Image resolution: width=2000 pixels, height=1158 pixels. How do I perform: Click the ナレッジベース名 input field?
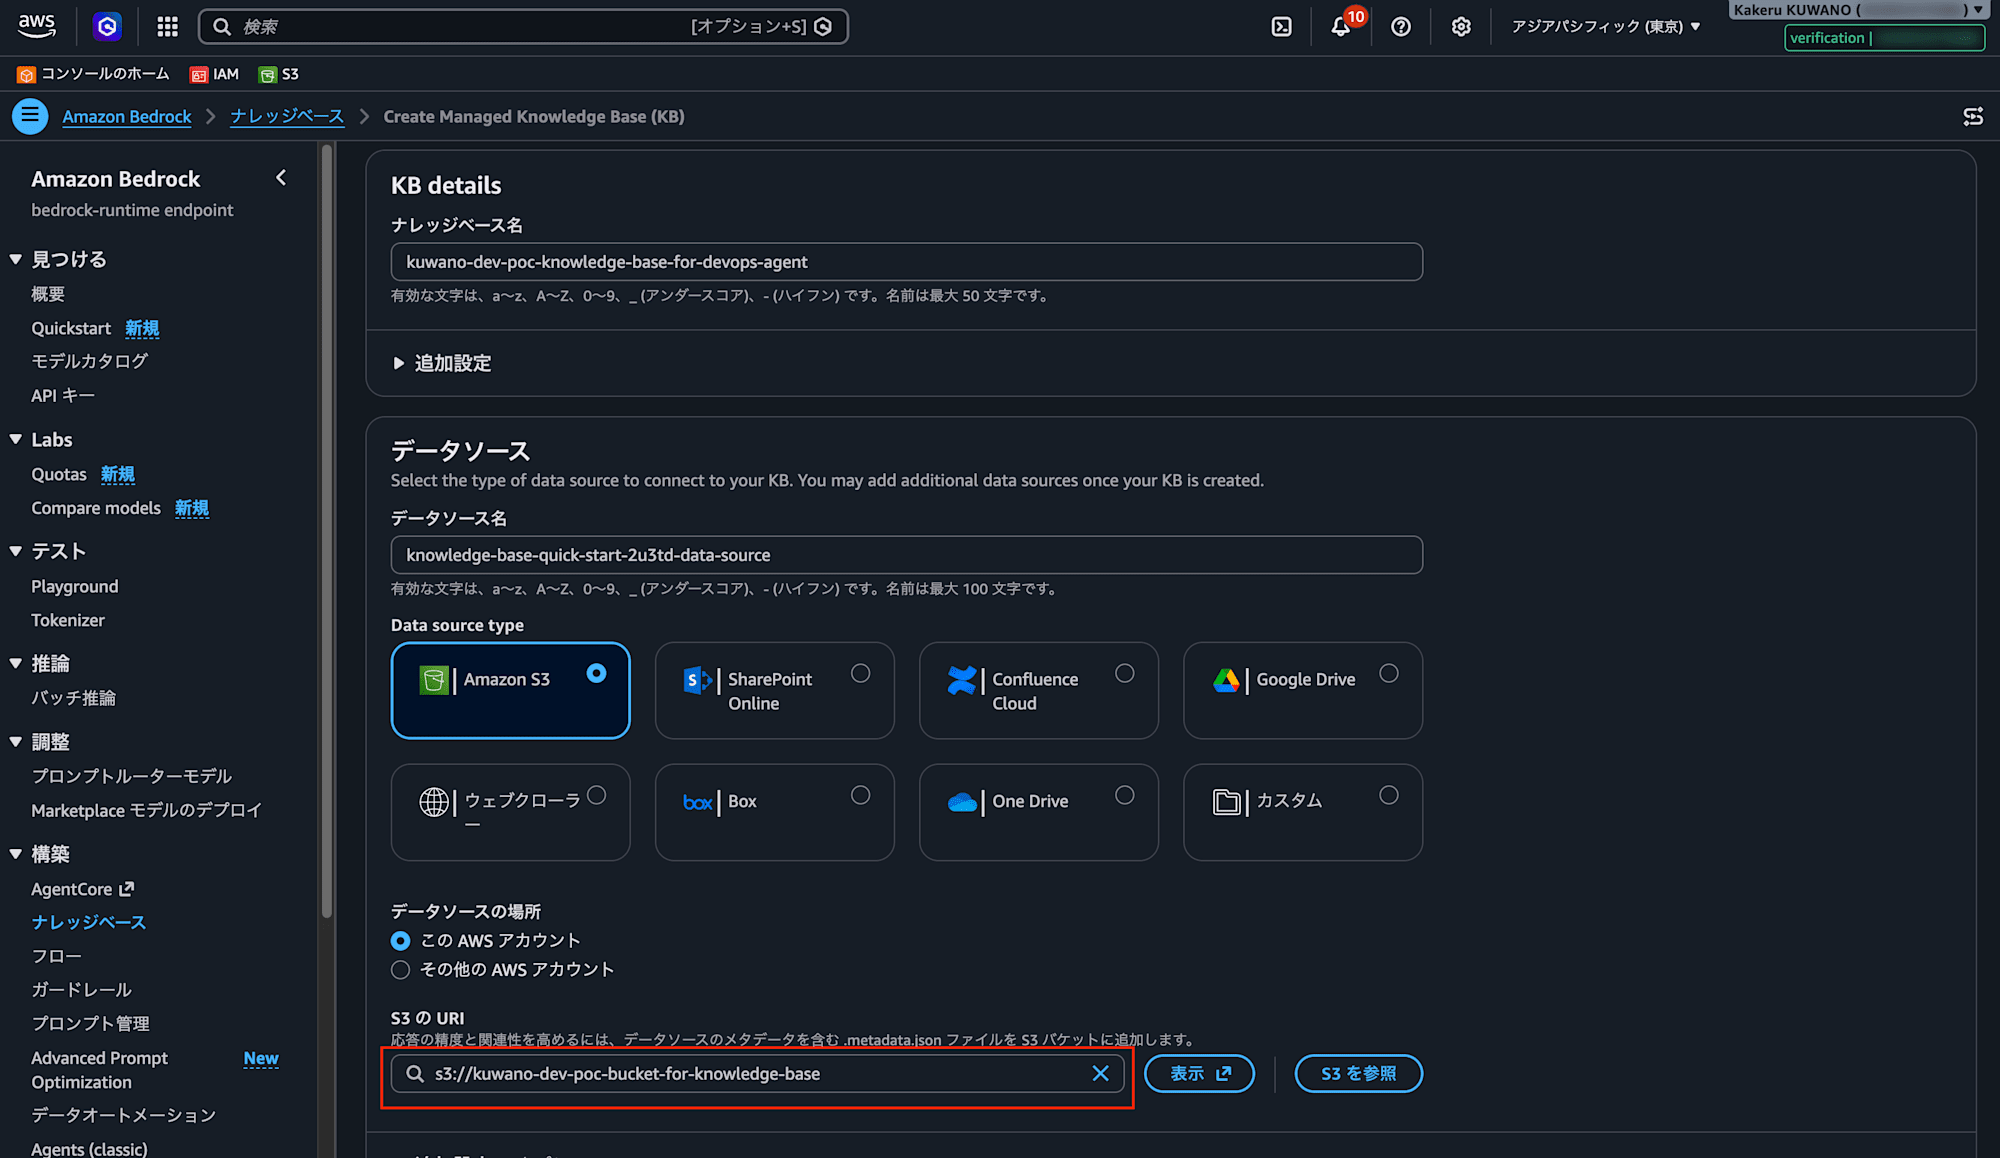(x=906, y=262)
